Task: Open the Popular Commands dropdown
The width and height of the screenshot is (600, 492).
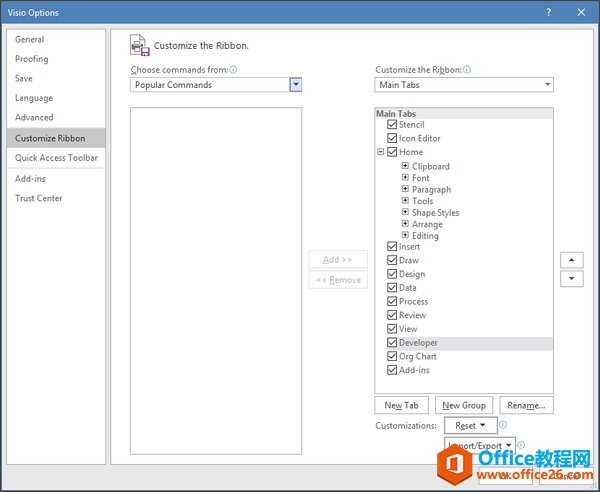Action: pos(295,85)
